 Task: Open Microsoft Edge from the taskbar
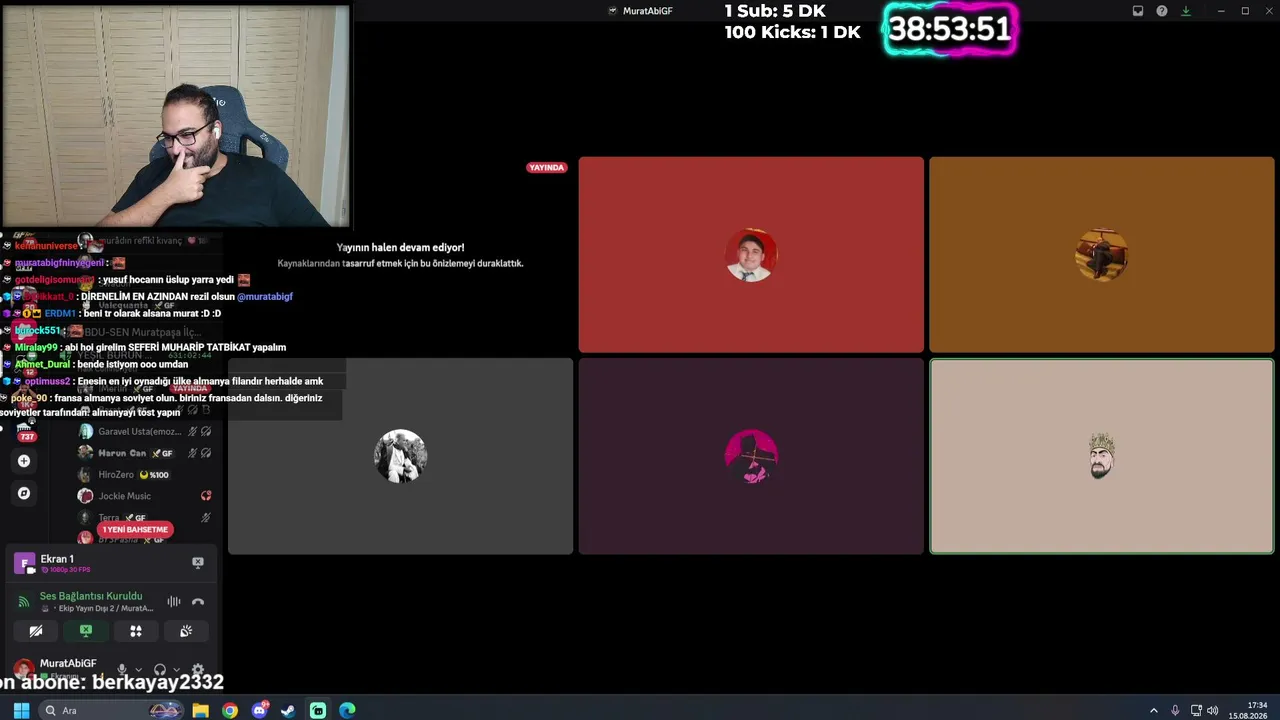(347, 710)
